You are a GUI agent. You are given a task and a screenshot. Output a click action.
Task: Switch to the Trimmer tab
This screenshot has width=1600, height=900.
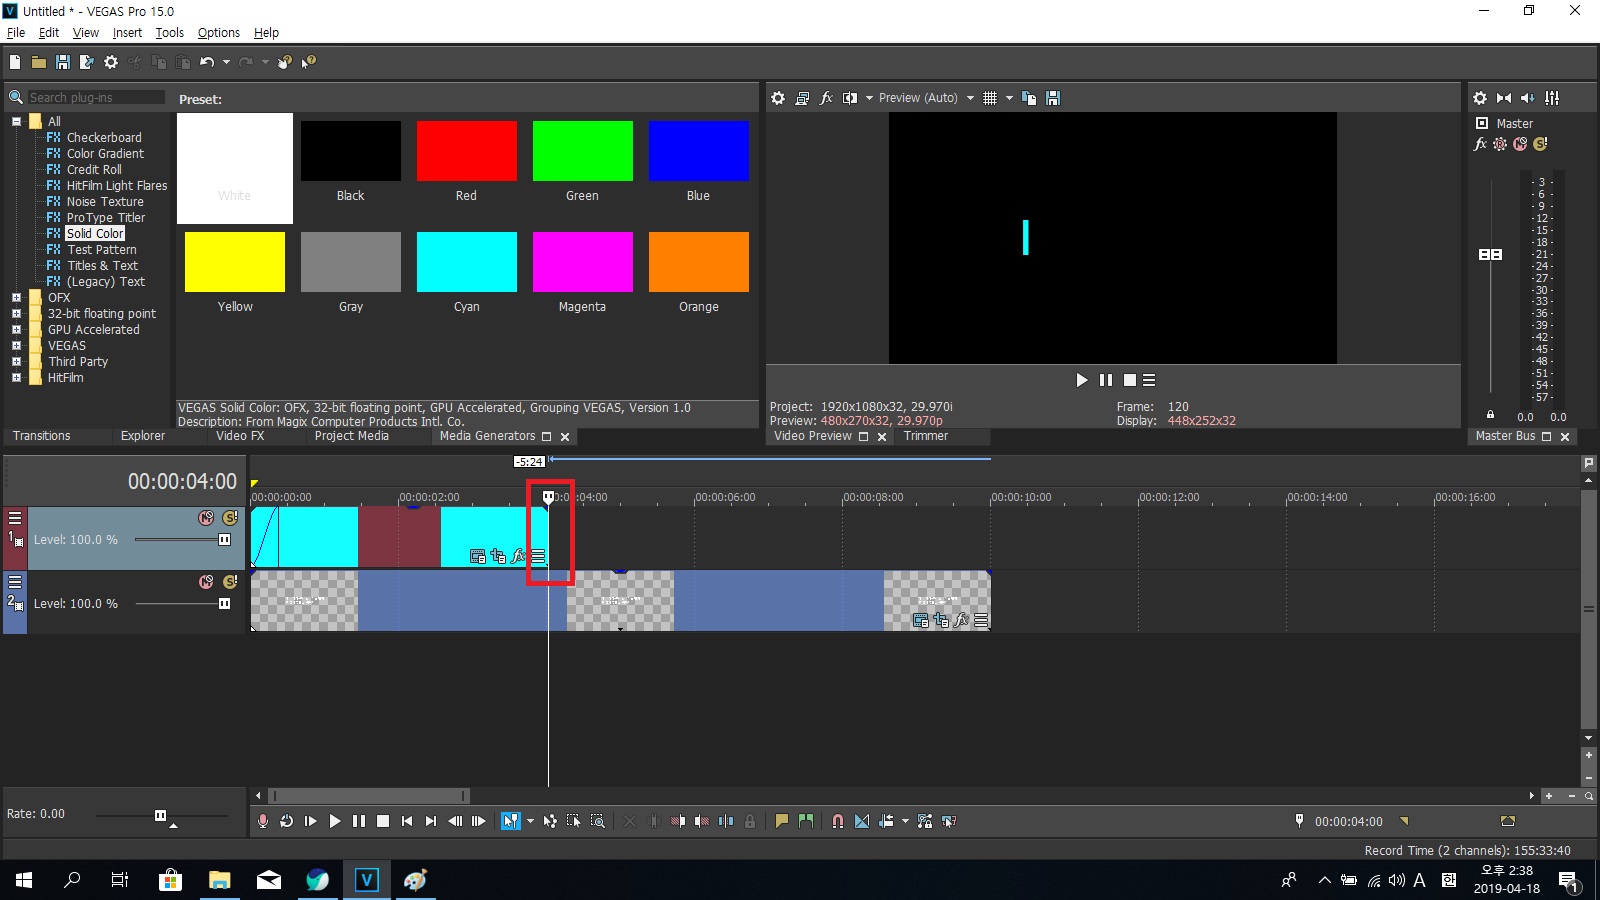pyautogui.click(x=926, y=436)
